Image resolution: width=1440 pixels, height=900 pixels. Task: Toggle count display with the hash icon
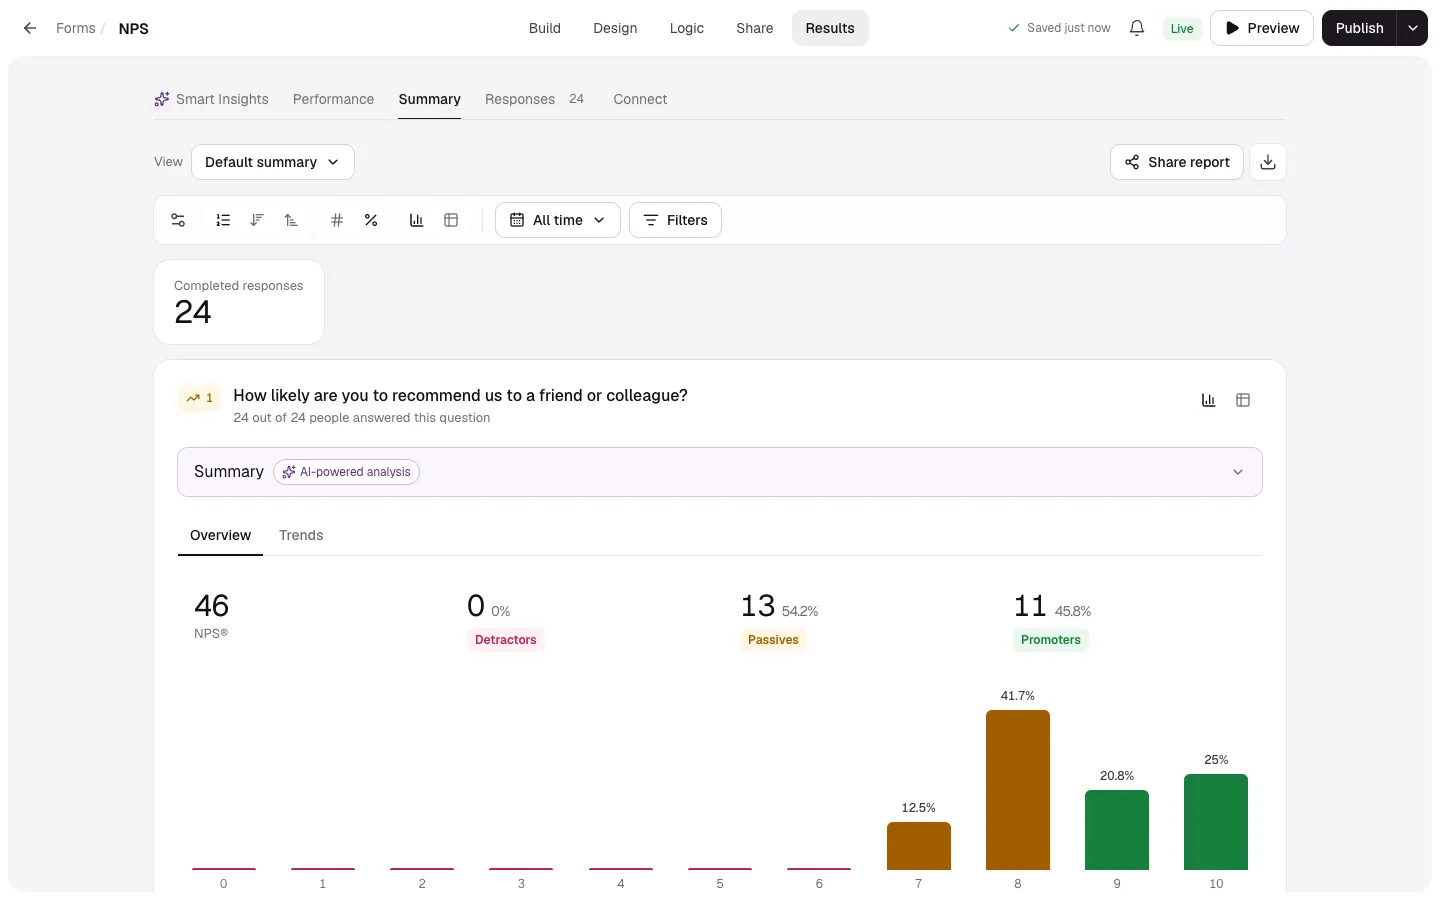pos(337,220)
